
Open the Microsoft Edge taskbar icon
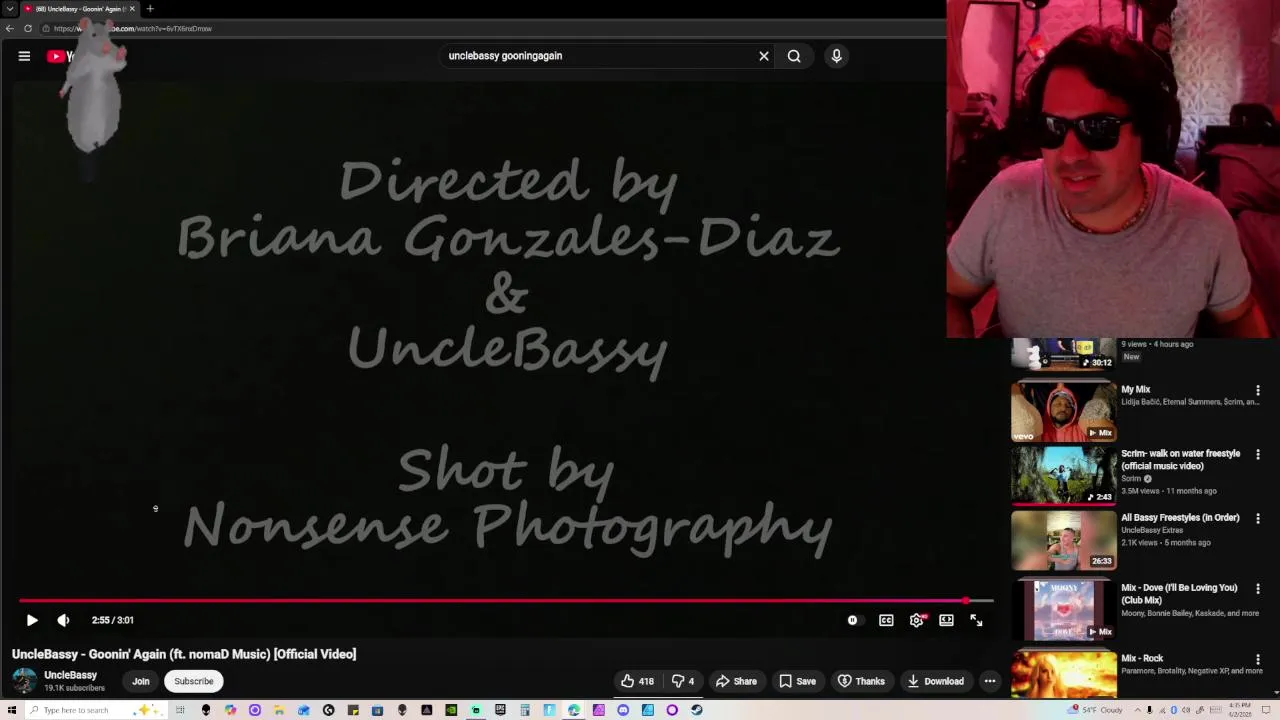point(574,710)
